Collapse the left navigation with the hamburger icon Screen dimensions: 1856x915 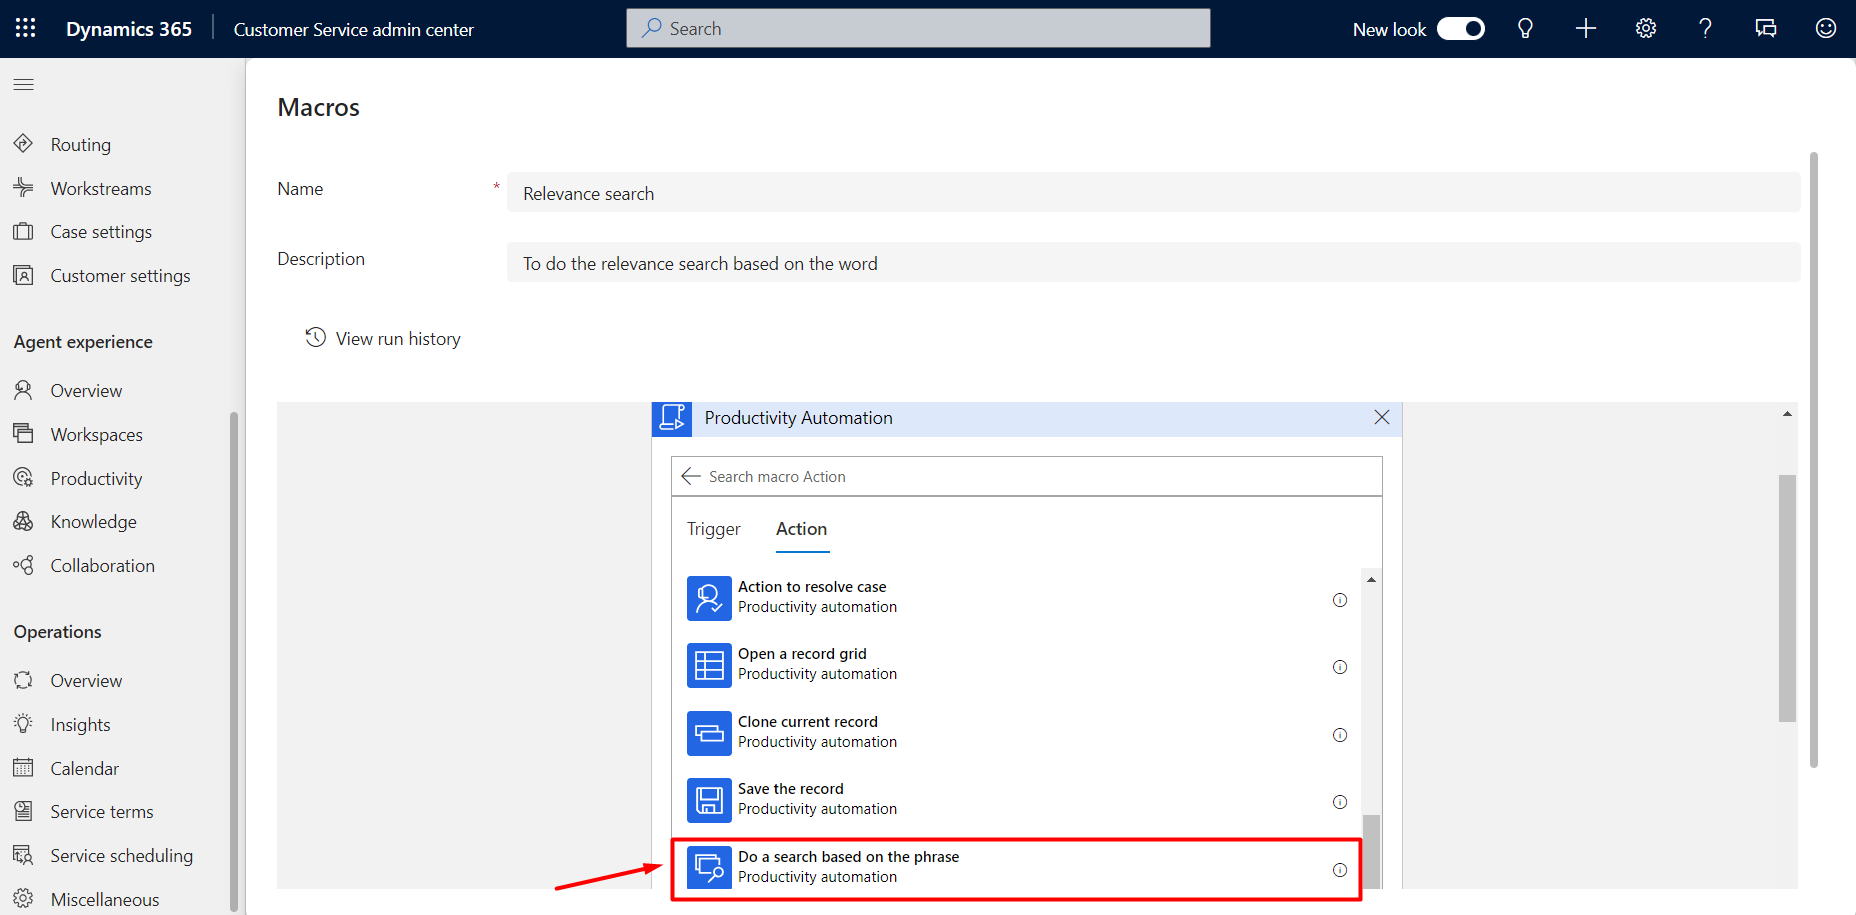[x=23, y=84]
